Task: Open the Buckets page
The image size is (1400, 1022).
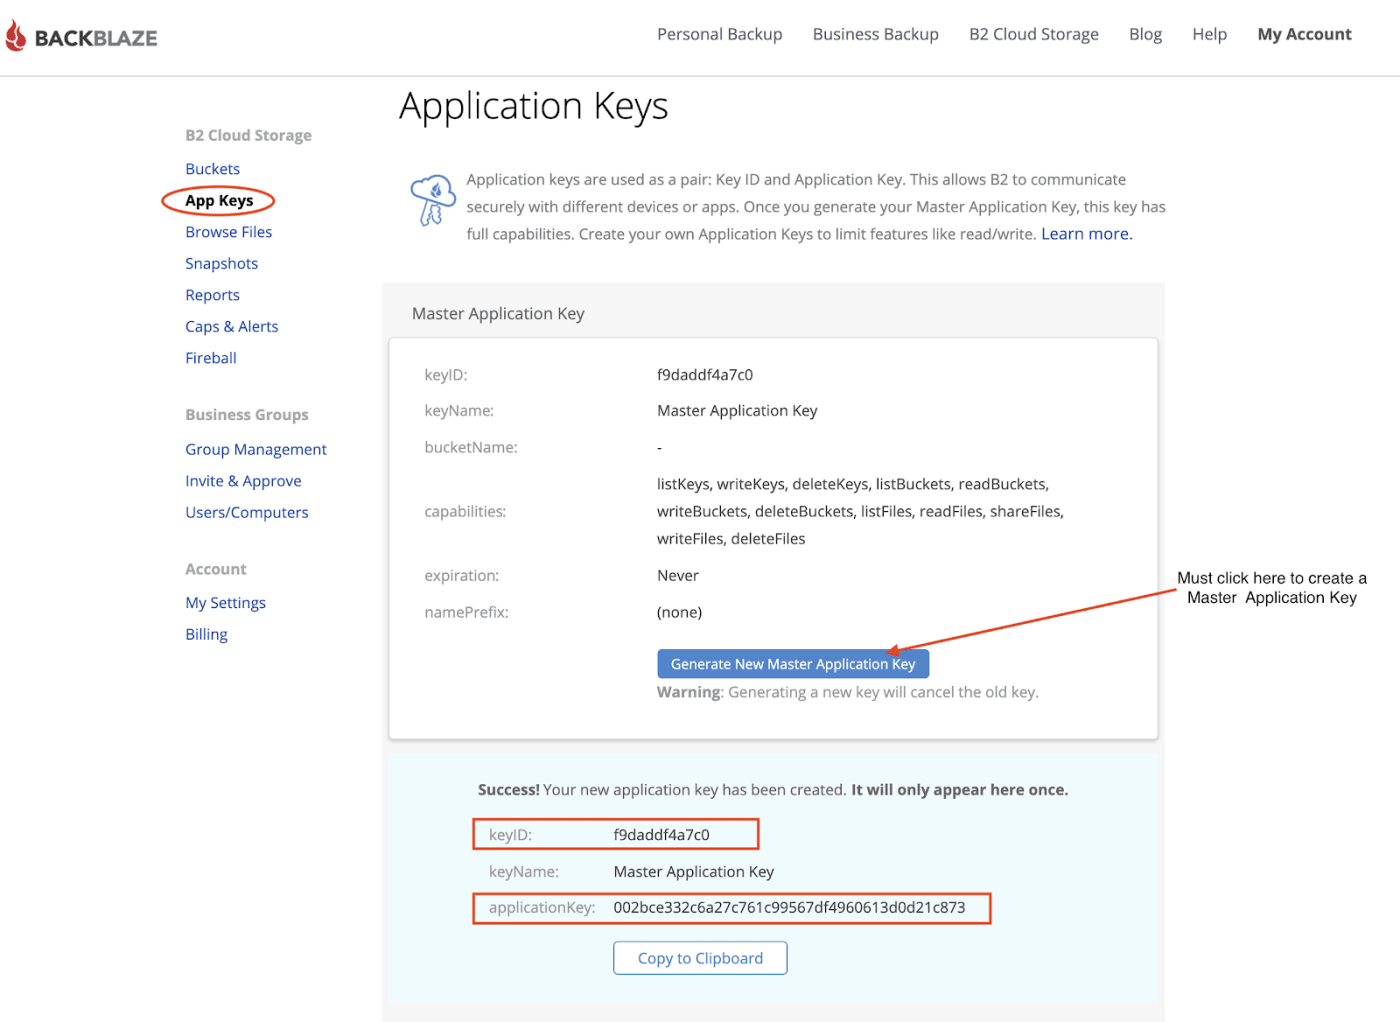Action: coord(212,168)
